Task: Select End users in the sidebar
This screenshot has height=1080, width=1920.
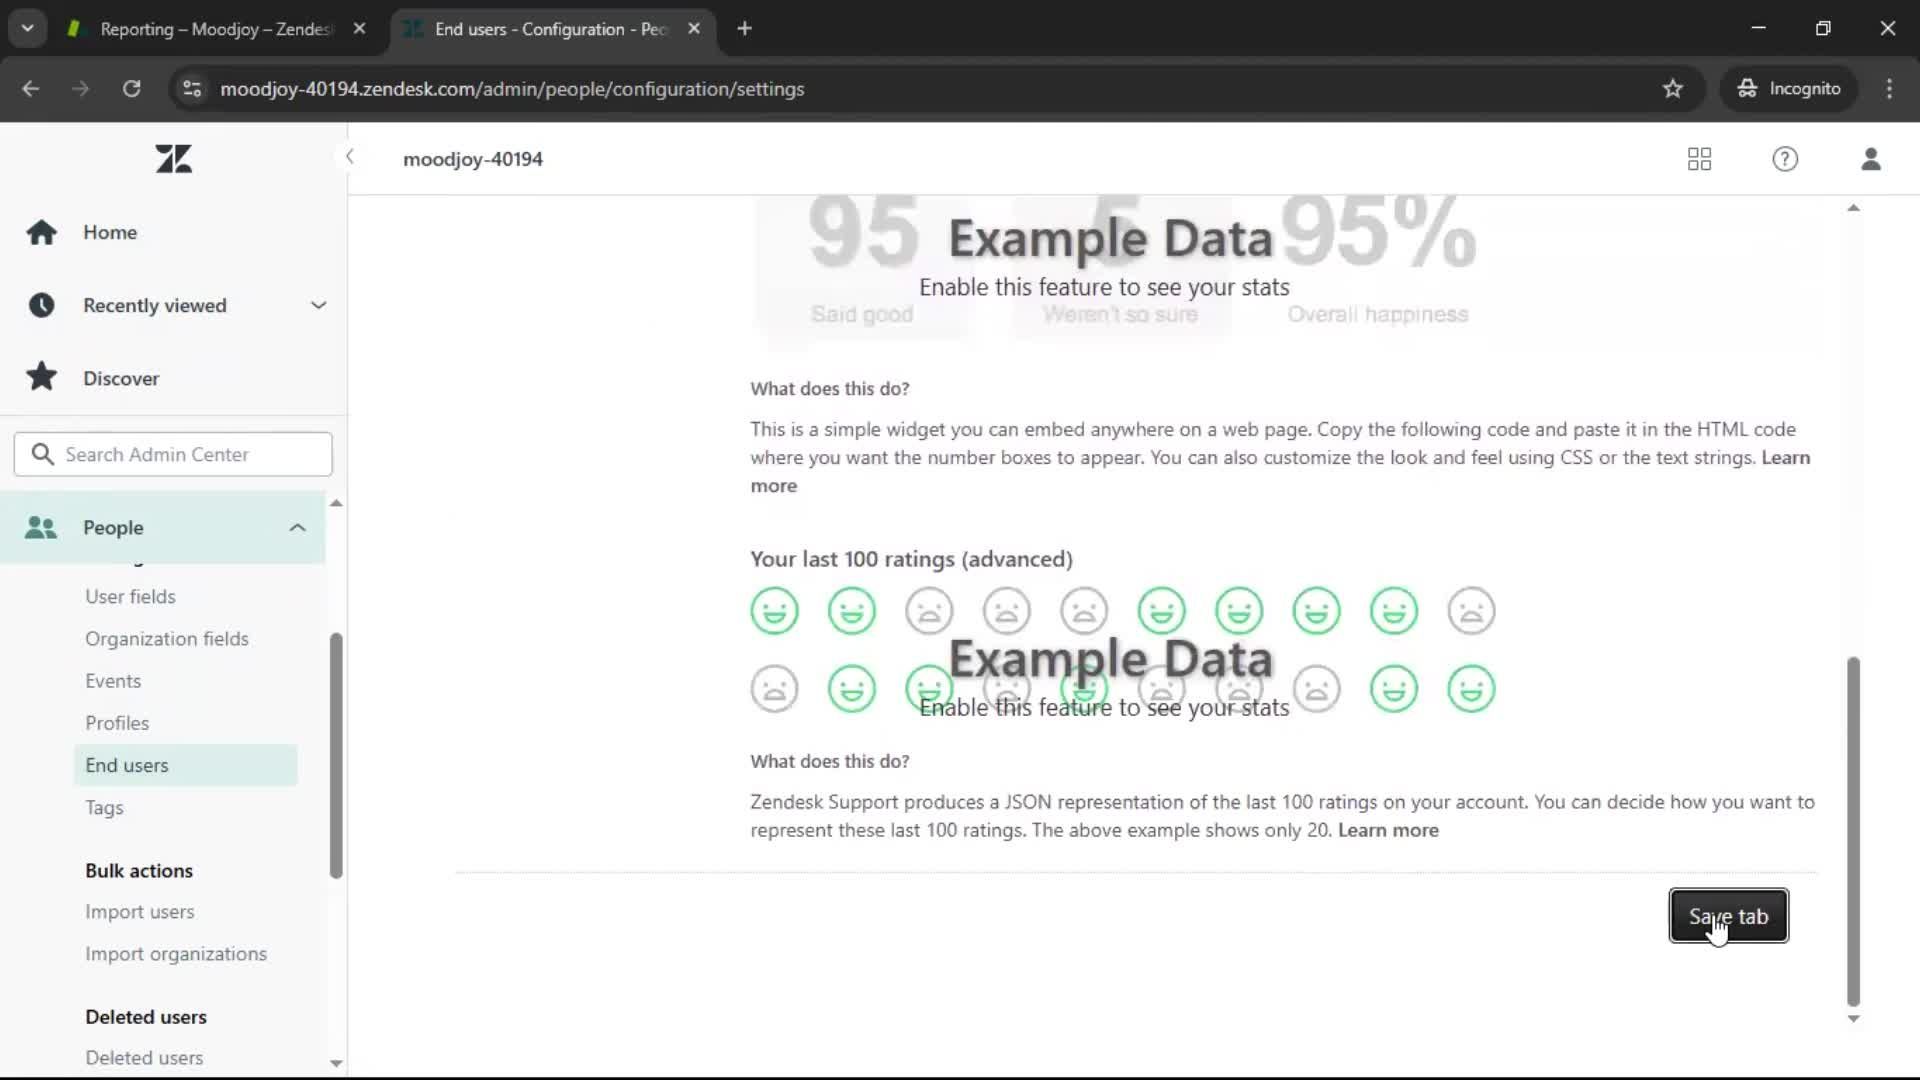Action: (185, 765)
